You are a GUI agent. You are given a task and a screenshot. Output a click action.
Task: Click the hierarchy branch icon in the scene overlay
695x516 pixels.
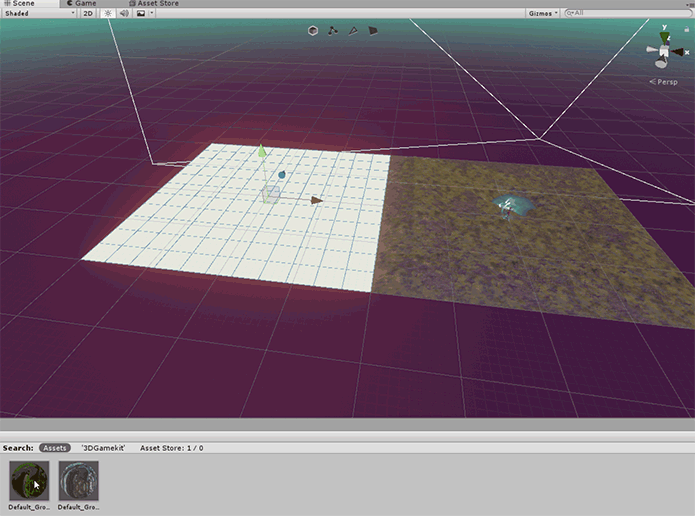pos(333,31)
